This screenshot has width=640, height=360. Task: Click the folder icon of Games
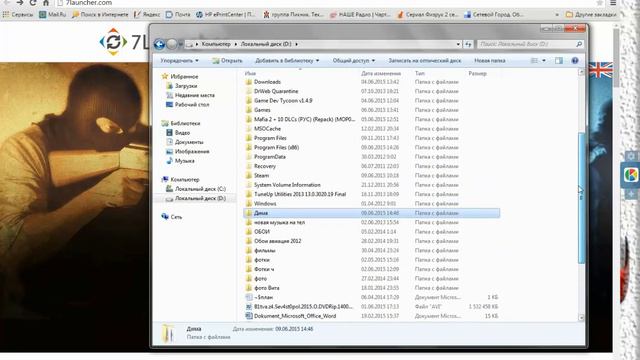(249, 110)
